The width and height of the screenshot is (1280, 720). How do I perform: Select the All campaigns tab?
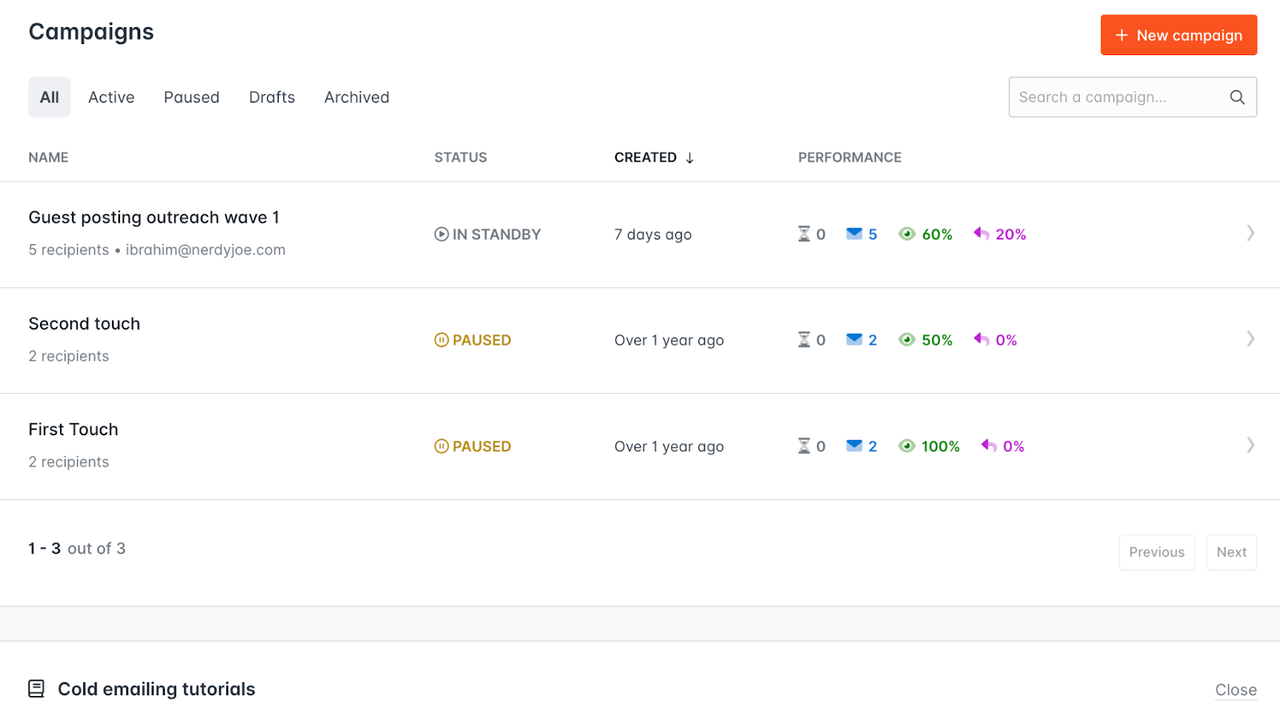(x=49, y=97)
